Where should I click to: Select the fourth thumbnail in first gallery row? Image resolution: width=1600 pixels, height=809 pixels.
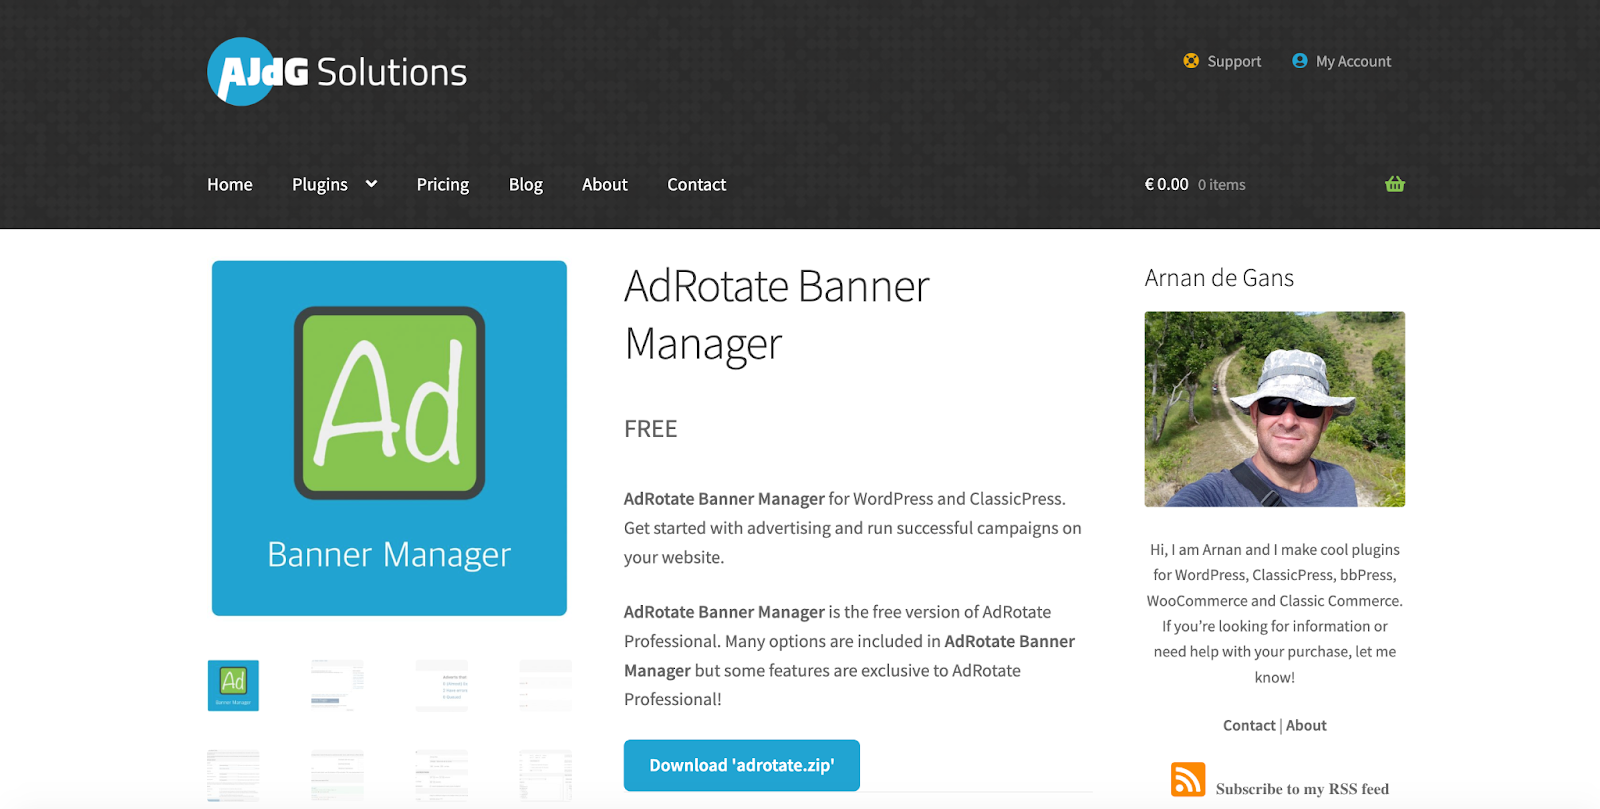pos(546,685)
